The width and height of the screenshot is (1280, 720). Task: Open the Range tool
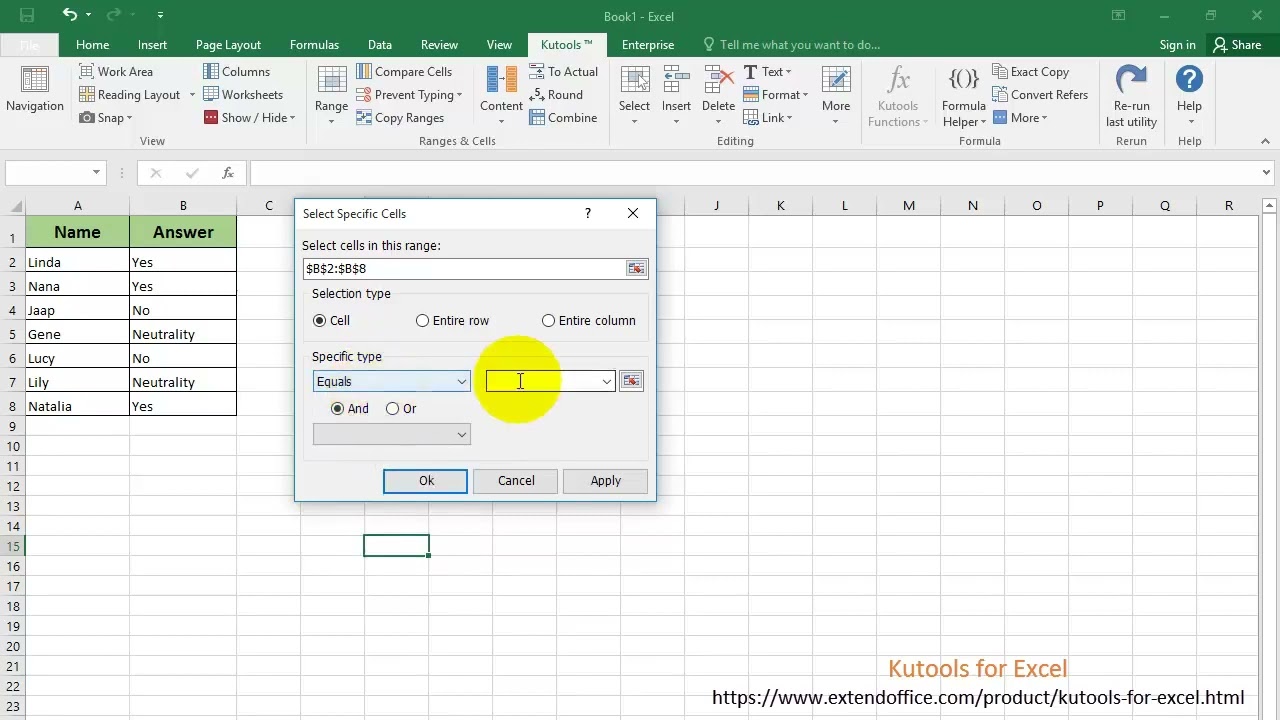331,94
